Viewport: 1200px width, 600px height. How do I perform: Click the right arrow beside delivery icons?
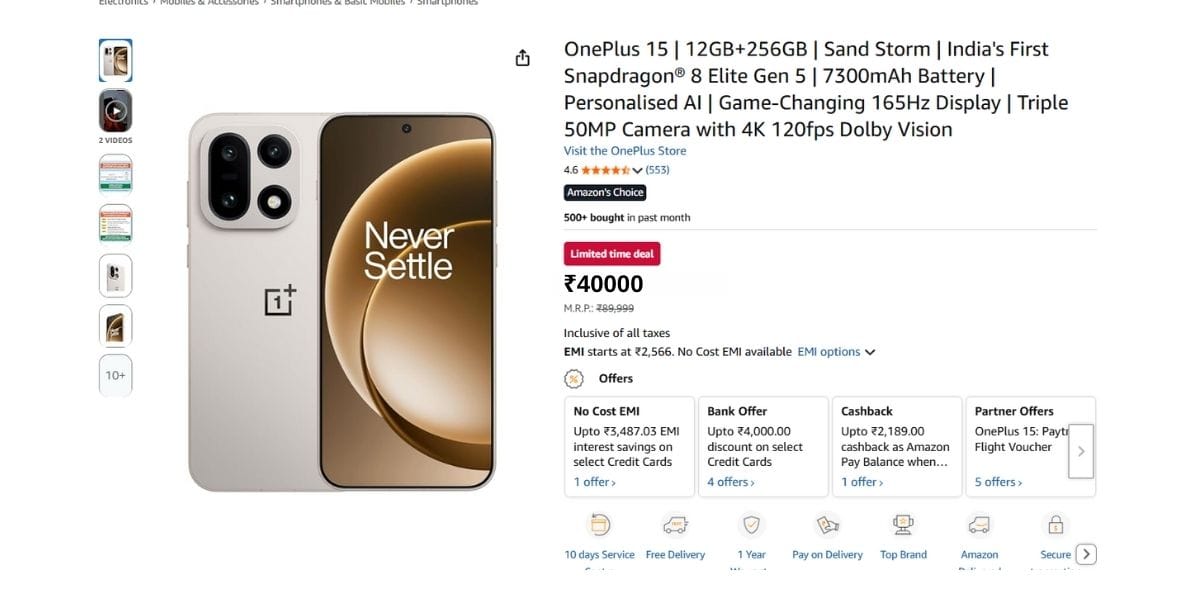(1086, 553)
